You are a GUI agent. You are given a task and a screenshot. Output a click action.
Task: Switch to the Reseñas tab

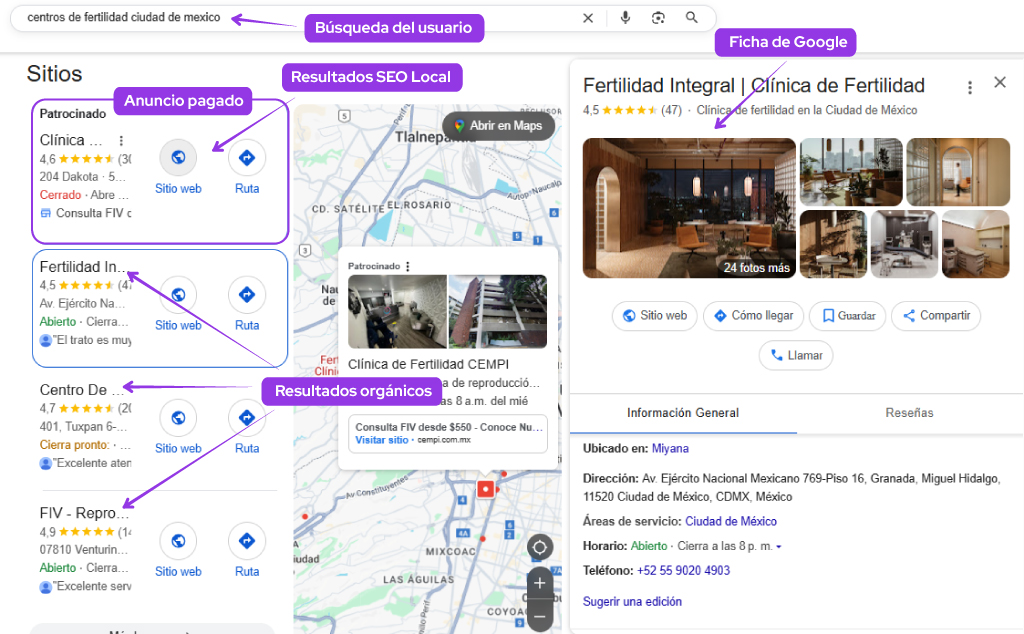[909, 413]
